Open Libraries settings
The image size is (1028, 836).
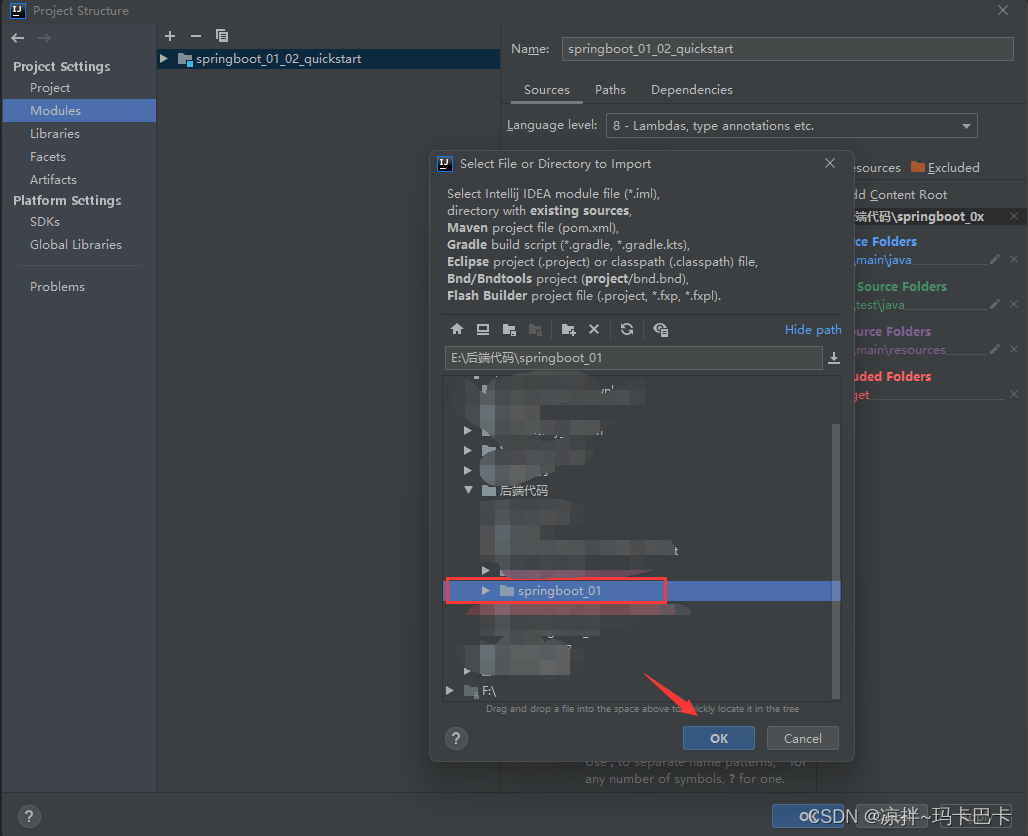tap(54, 134)
